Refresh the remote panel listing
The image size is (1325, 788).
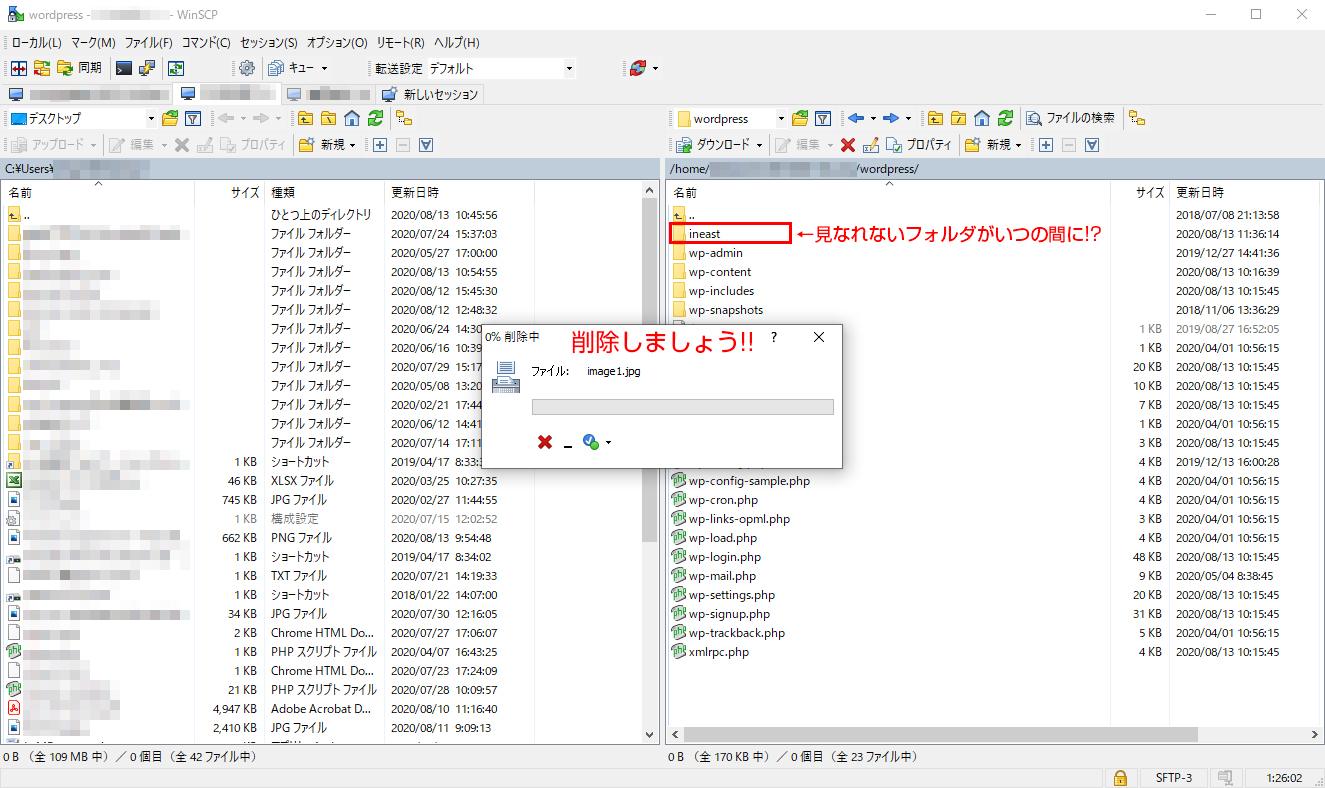pyautogui.click(x=1006, y=118)
